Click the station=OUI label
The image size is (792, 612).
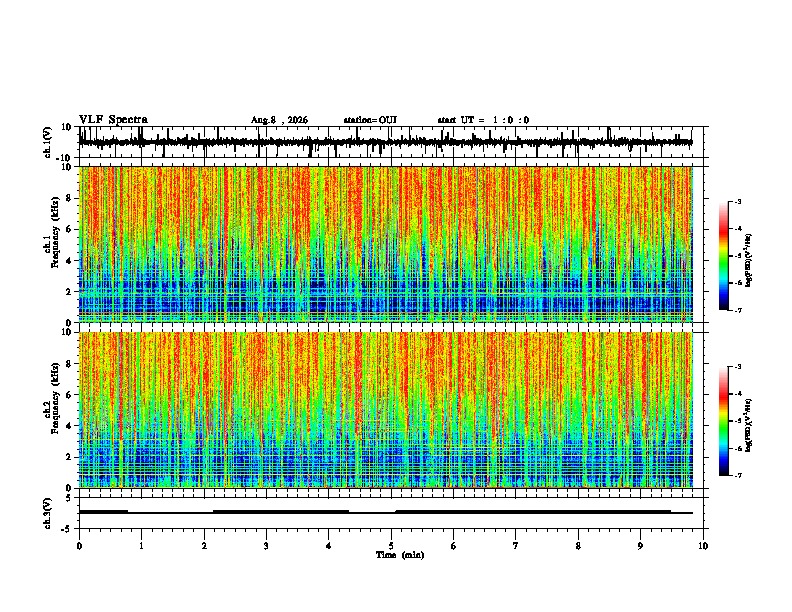click(370, 120)
